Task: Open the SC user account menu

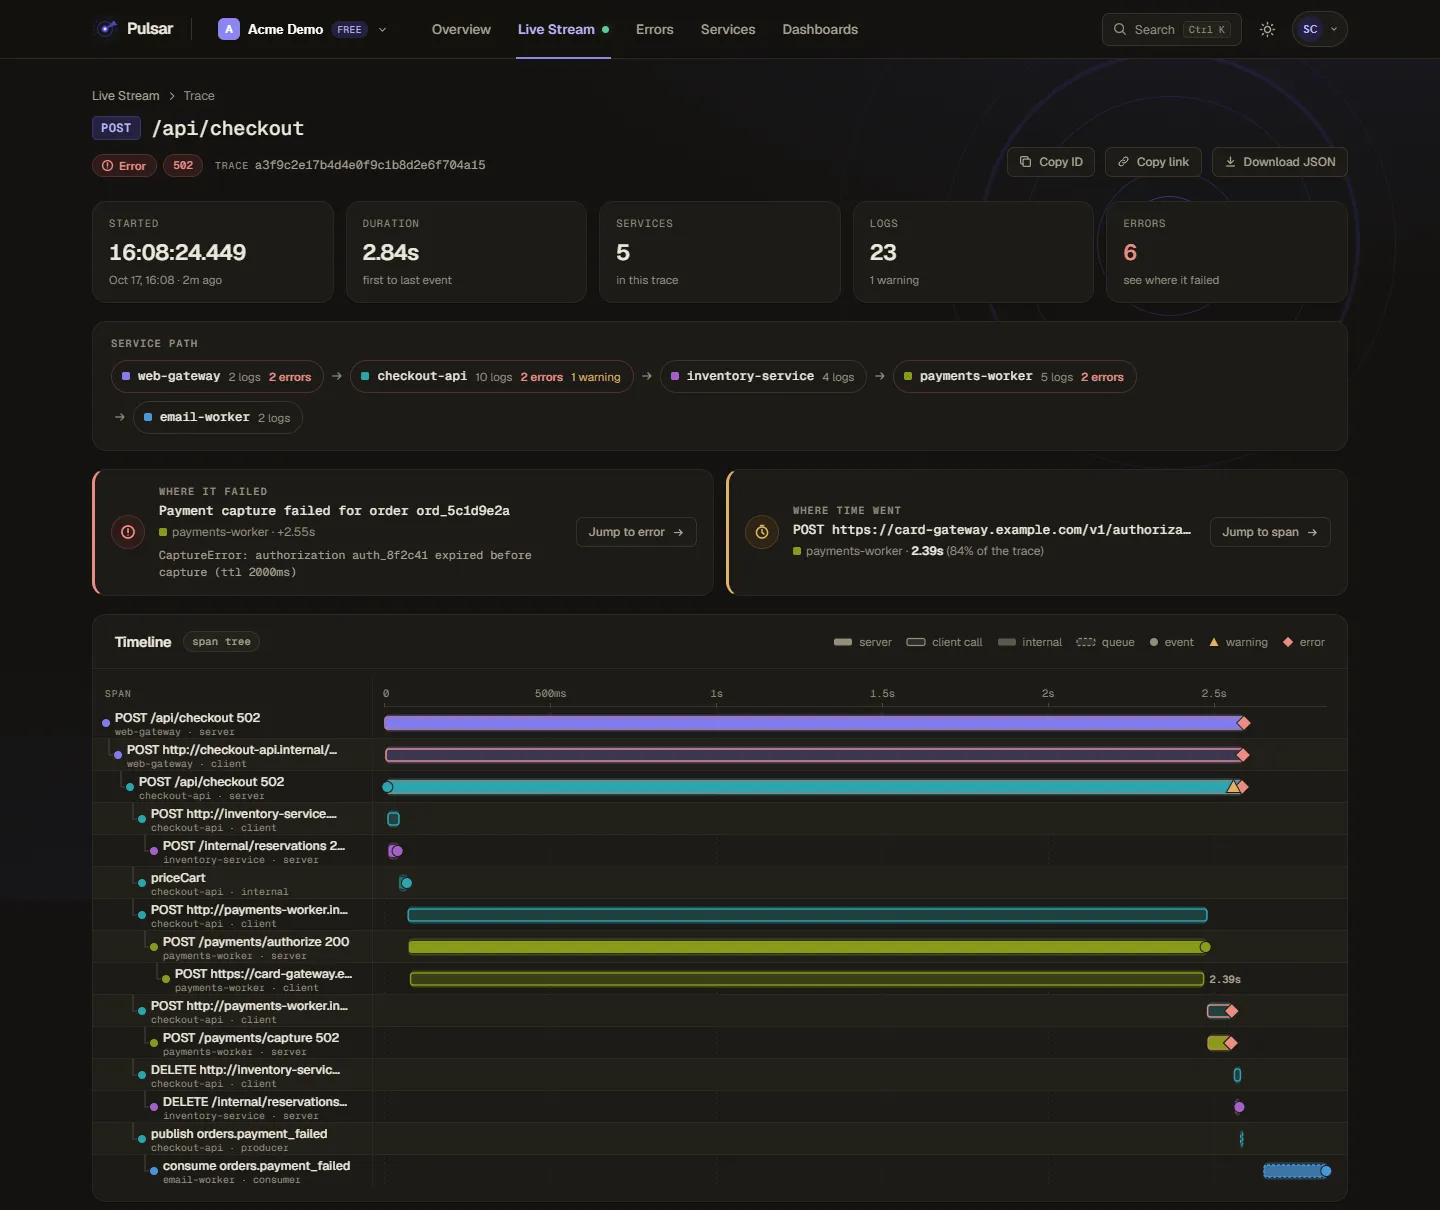Action: pos(1319,30)
